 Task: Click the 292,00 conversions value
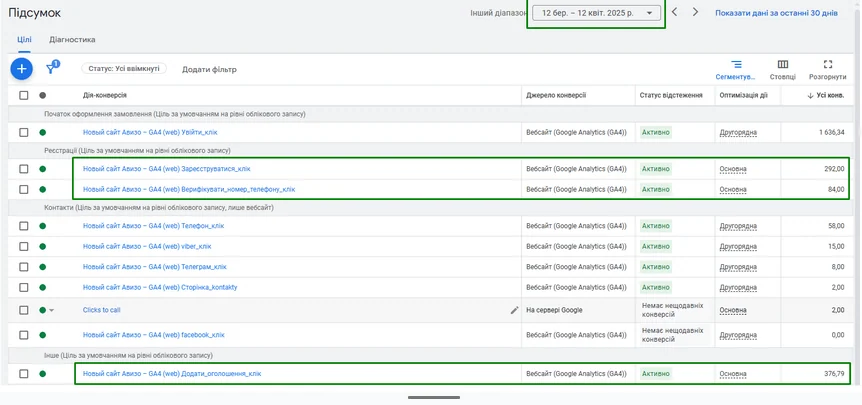click(x=835, y=169)
